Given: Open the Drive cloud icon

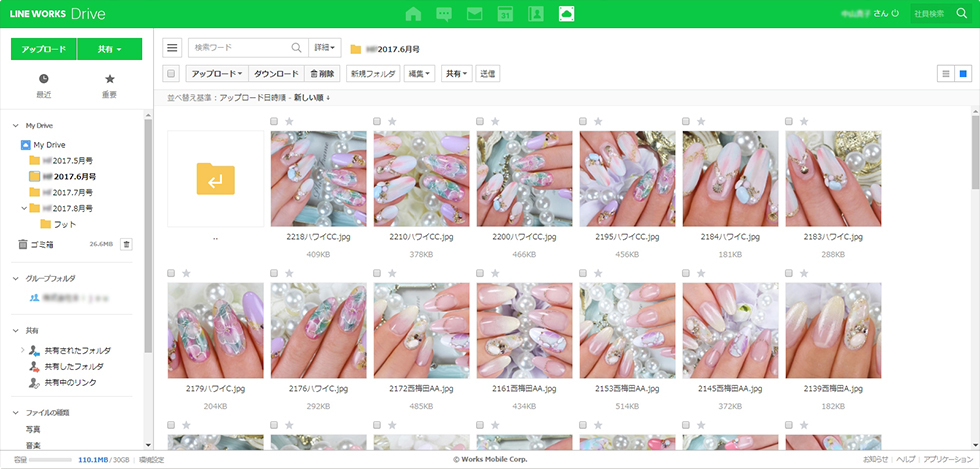Looking at the screenshot, I should (x=566, y=14).
